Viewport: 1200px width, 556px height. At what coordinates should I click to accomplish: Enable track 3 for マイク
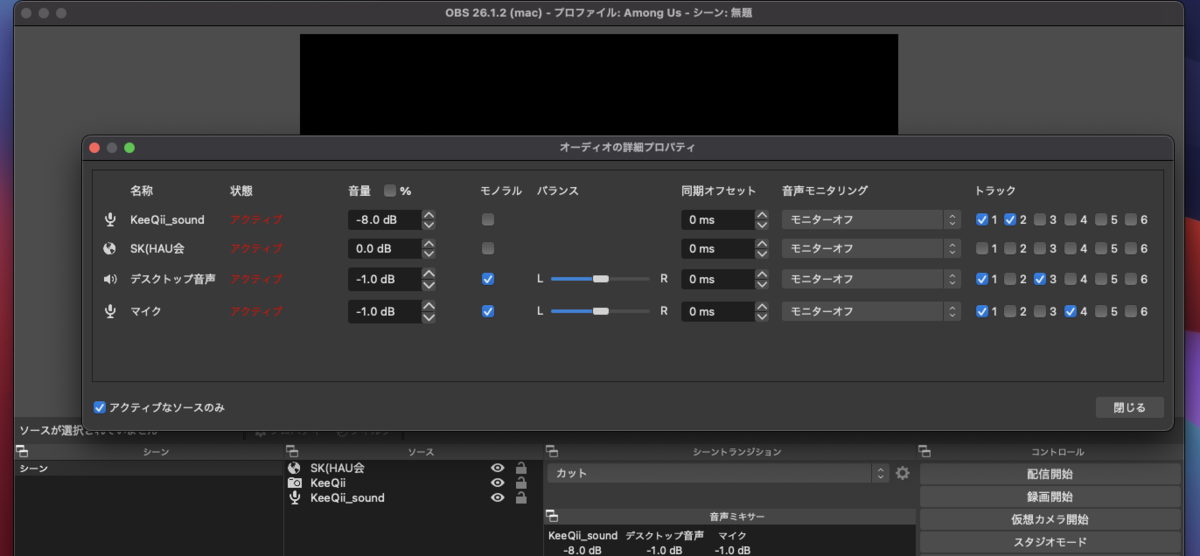pos(1040,311)
